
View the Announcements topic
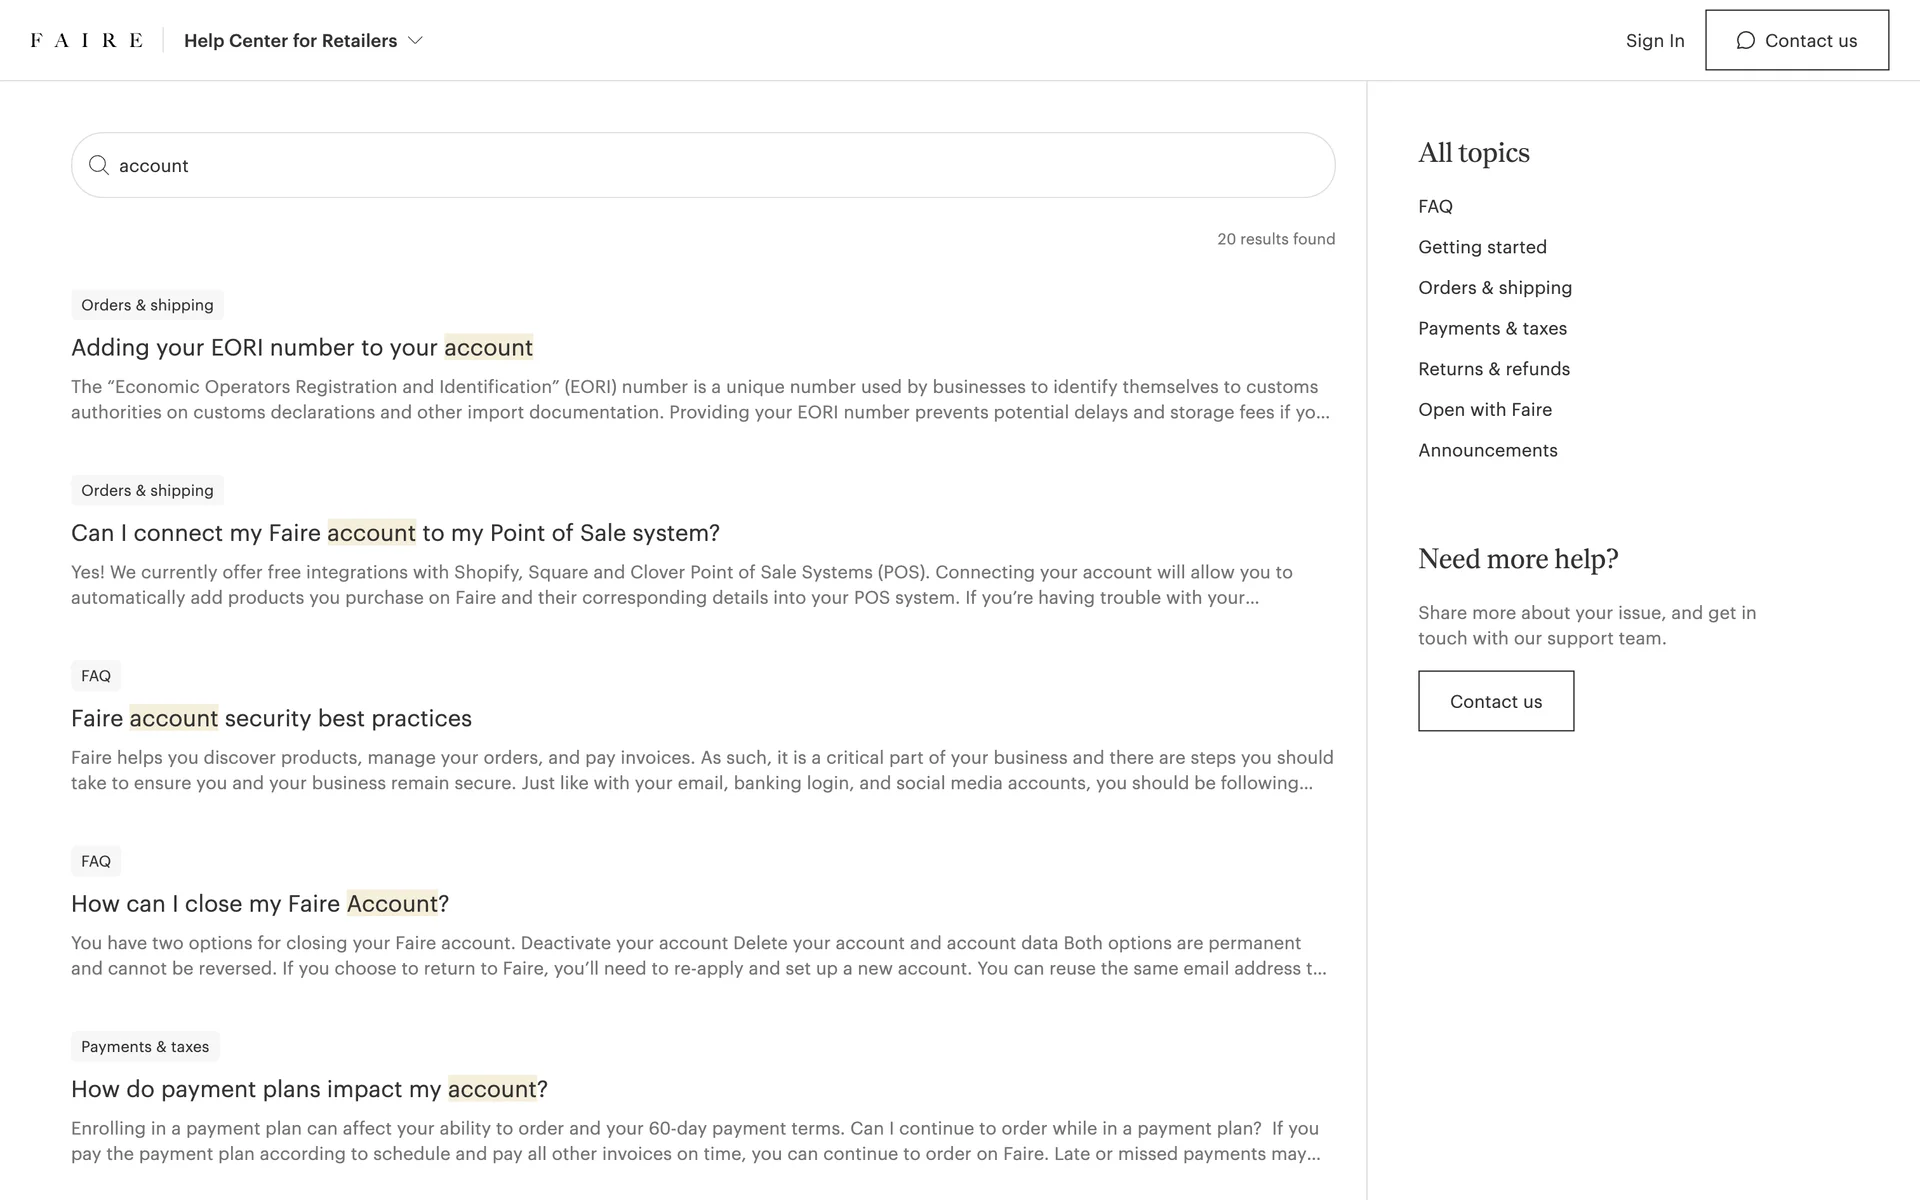click(x=1487, y=450)
